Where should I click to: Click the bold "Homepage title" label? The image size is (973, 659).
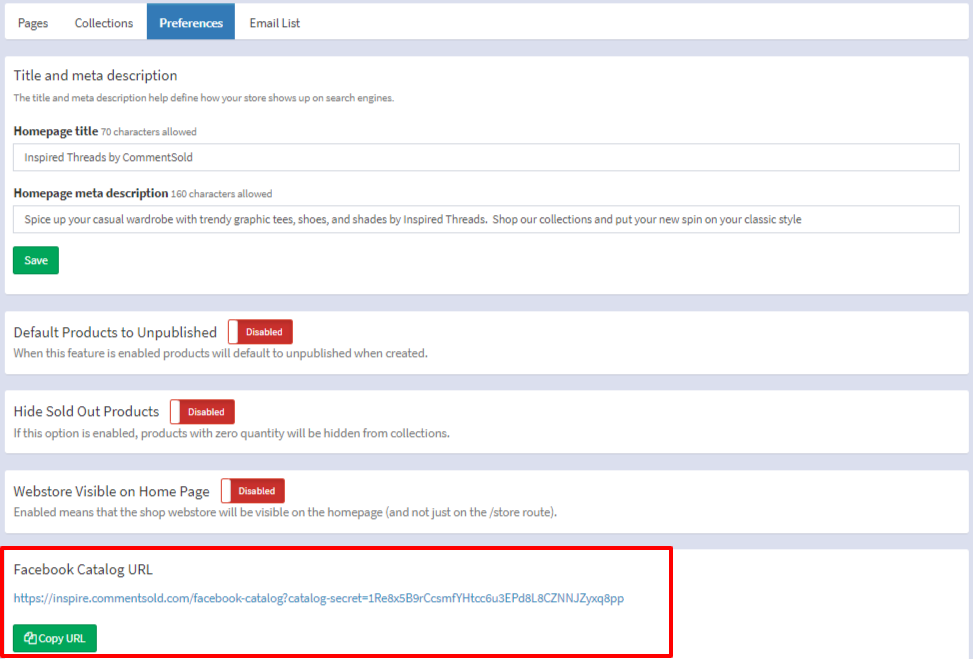point(56,131)
